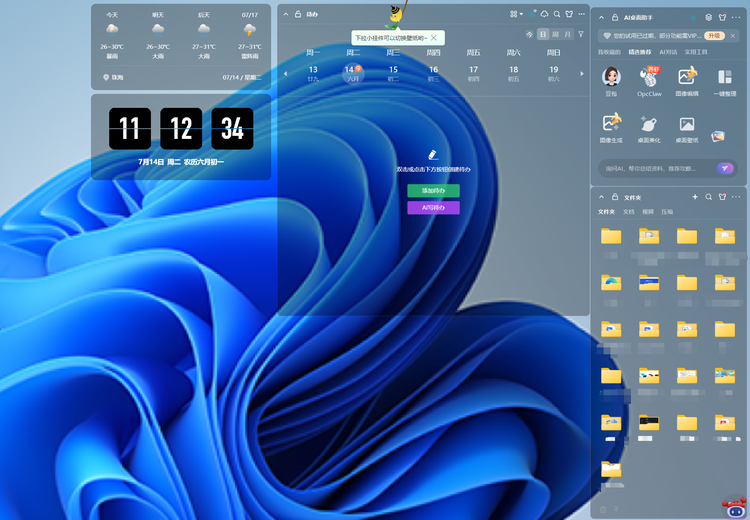Switch to 精选推荐 tab

[x=640, y=52]
